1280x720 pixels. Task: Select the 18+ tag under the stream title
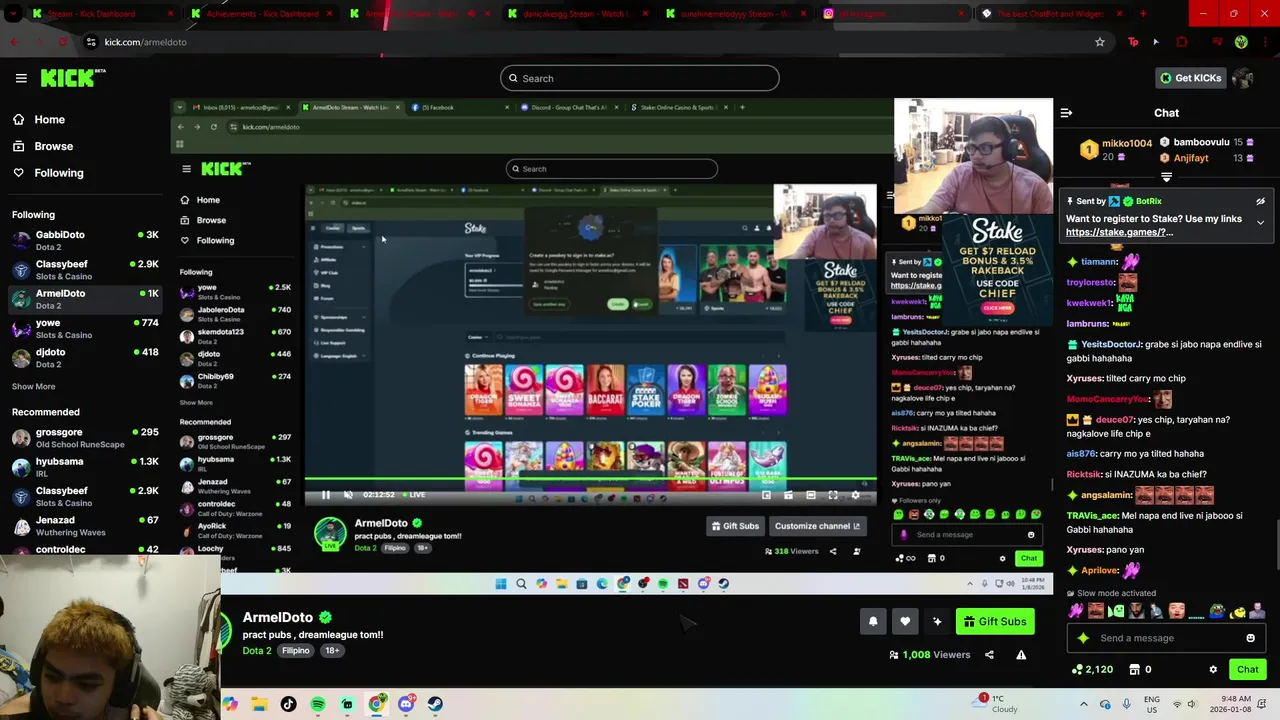[x=331, y=651]
